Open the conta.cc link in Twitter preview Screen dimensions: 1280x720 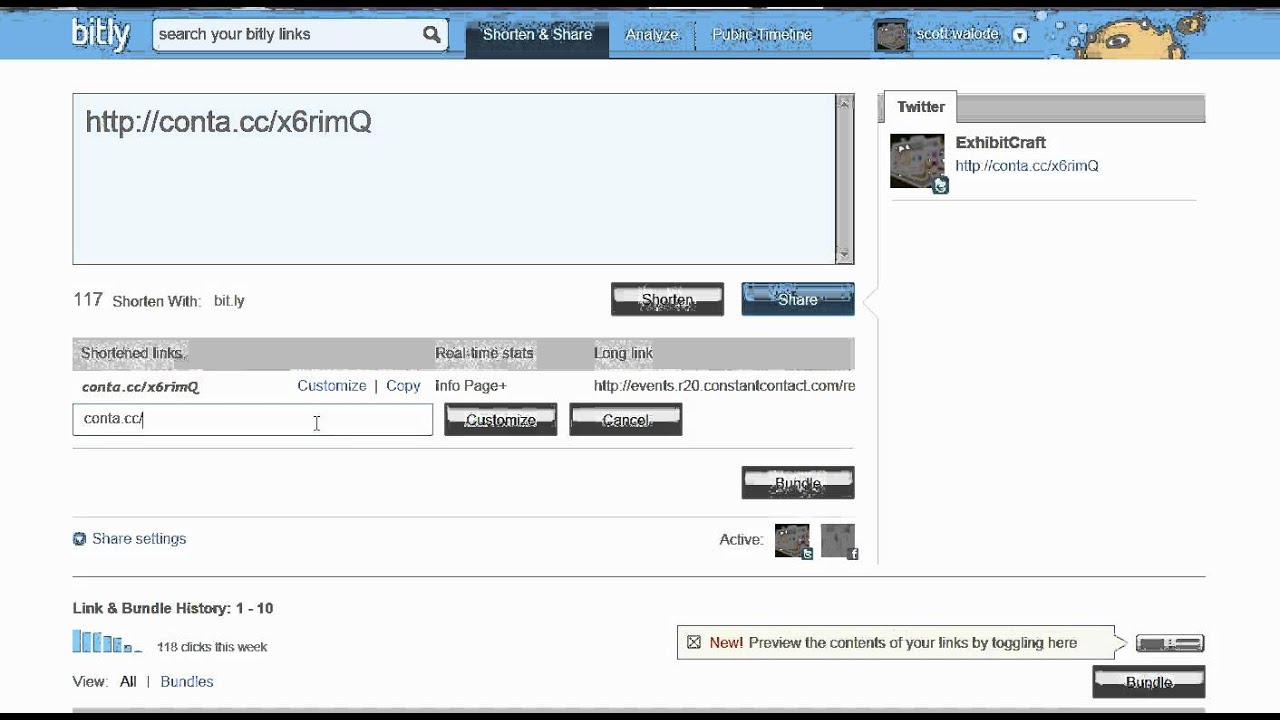pos(1027,166)
